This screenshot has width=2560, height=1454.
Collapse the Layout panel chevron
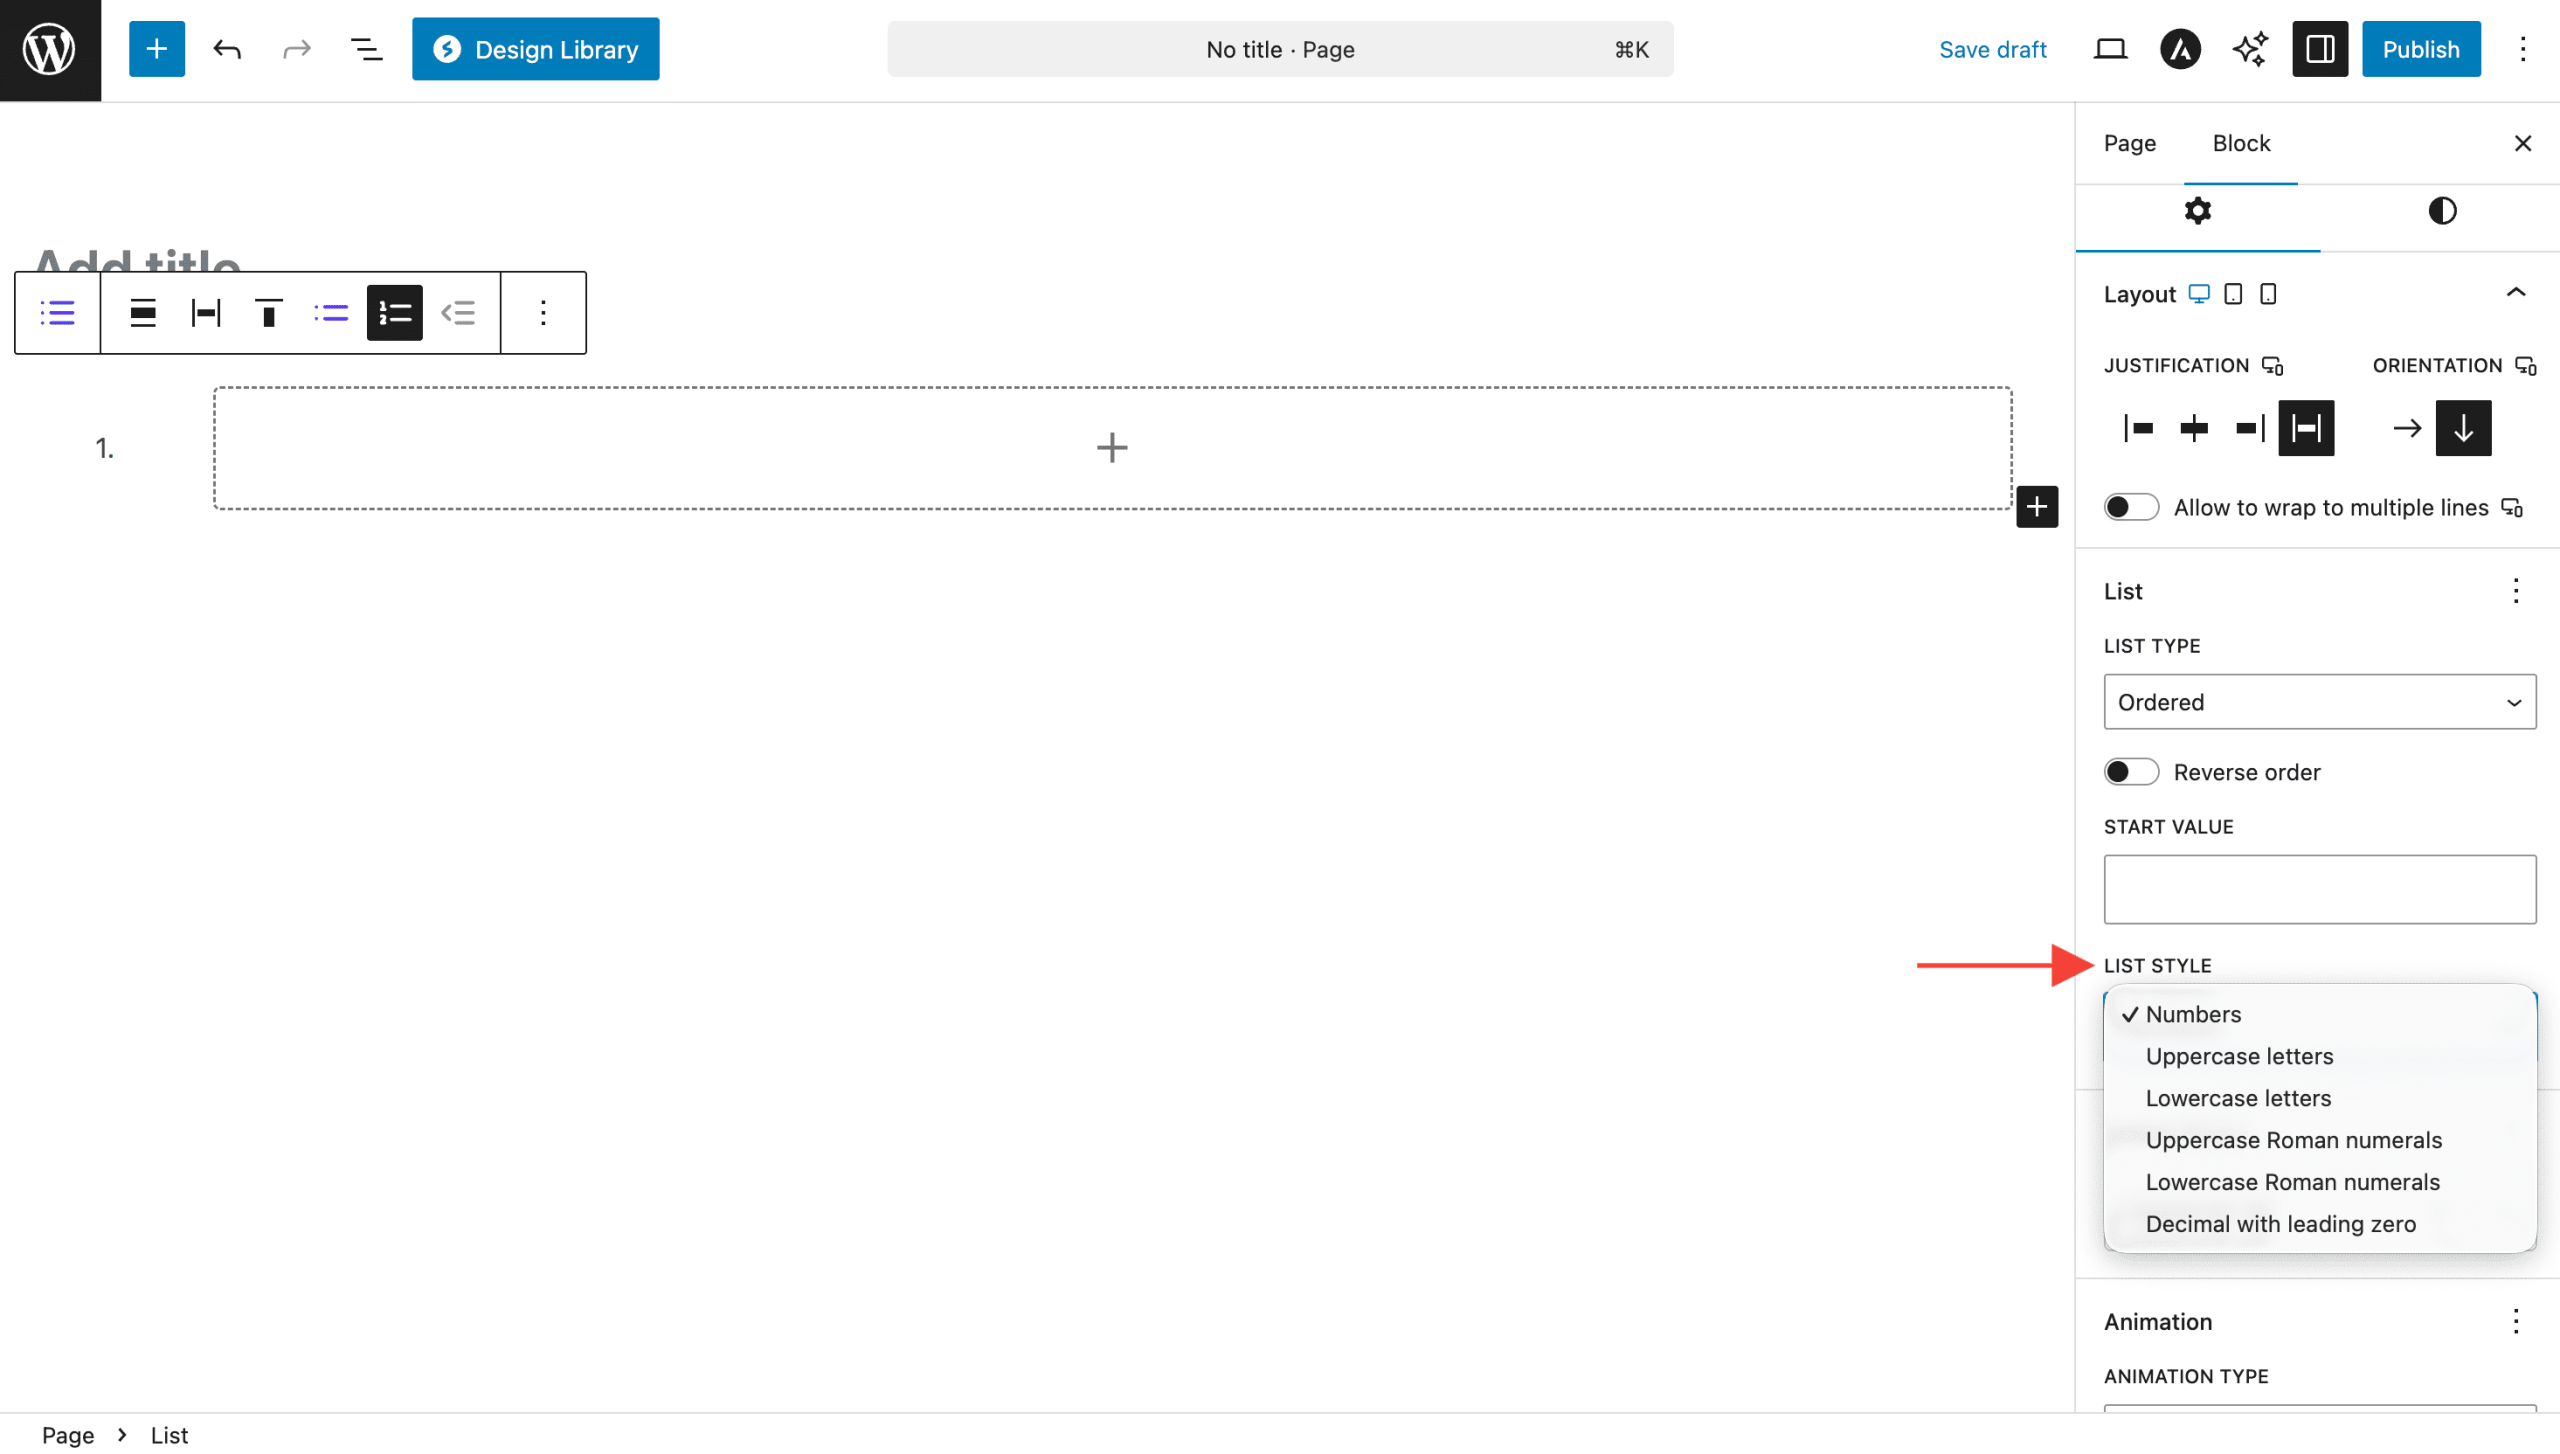pos(2515,293)
